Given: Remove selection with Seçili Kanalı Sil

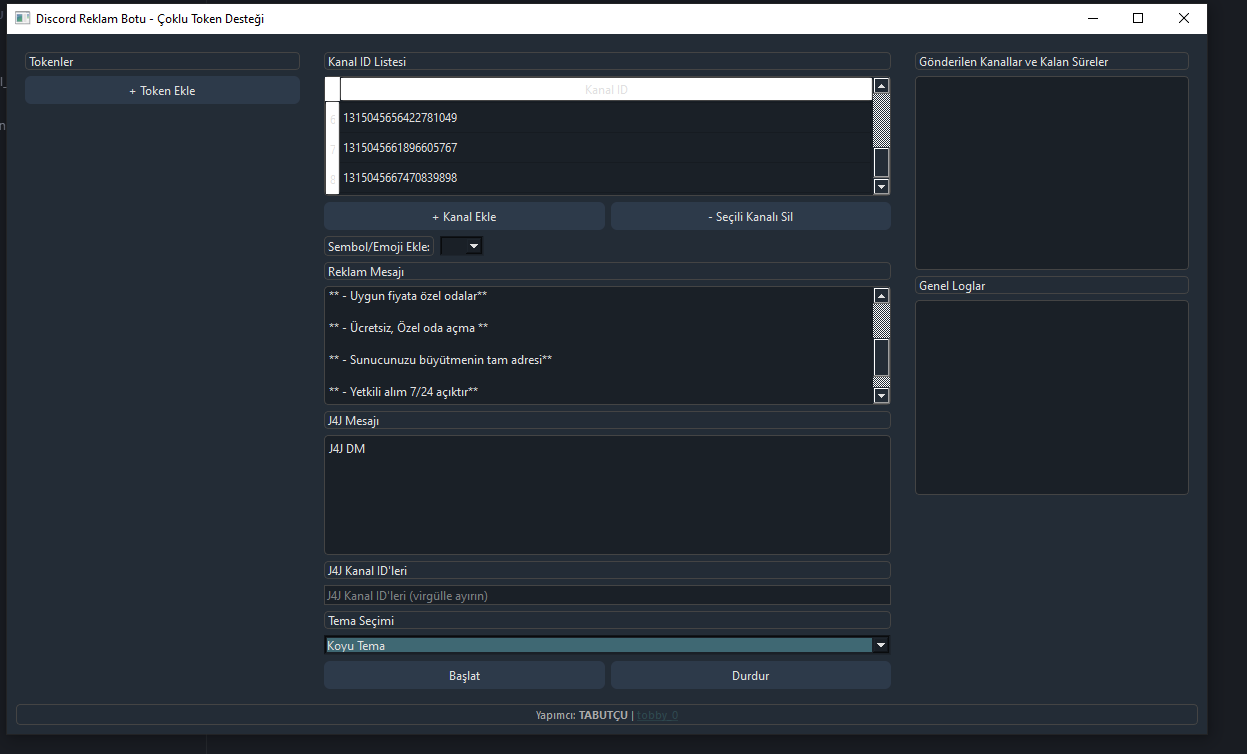Looking at the screenshot, I should tap(750, 216).
